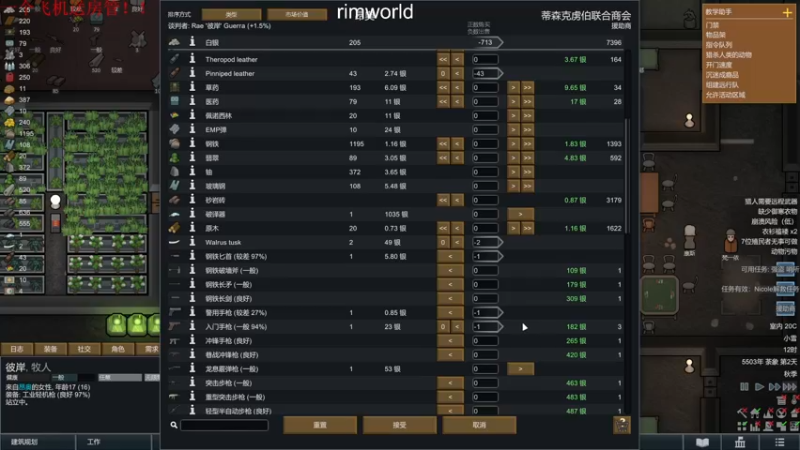Click the info icon on the 白银 row

pyautogui.click(x=192, y=42)
